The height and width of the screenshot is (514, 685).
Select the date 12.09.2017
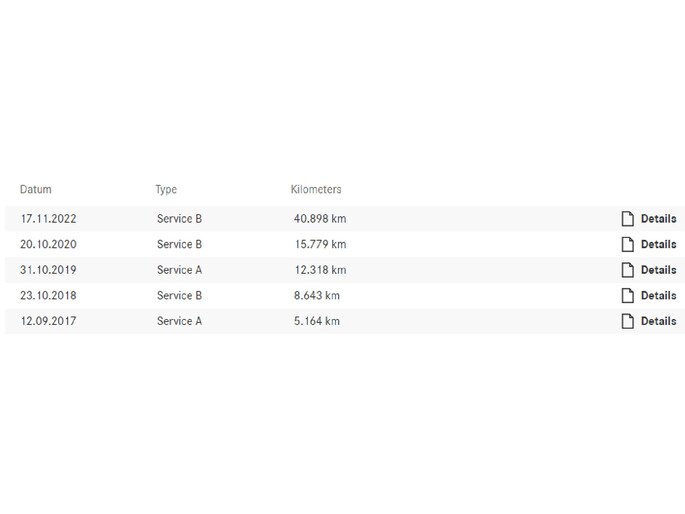coord(48,321)
